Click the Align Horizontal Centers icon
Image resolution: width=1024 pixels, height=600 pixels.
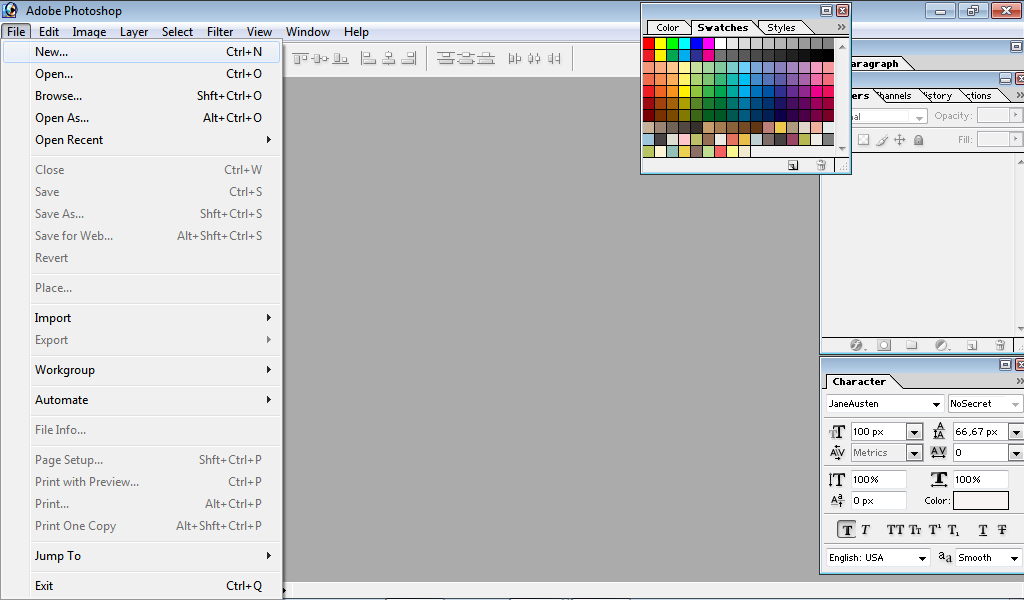click(389, 59)
